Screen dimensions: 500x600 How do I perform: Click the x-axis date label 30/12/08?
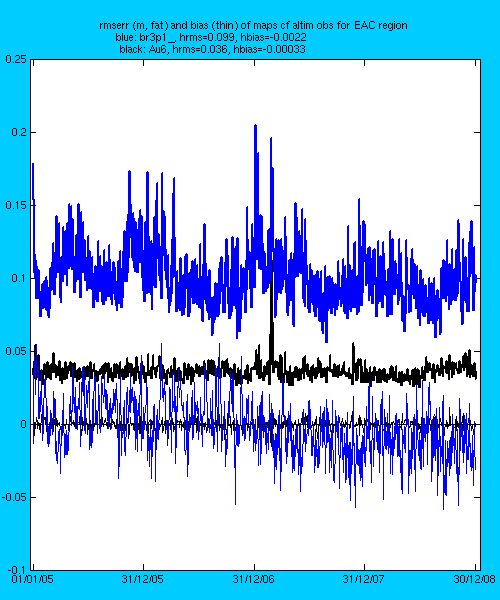(x=474, y=579)
